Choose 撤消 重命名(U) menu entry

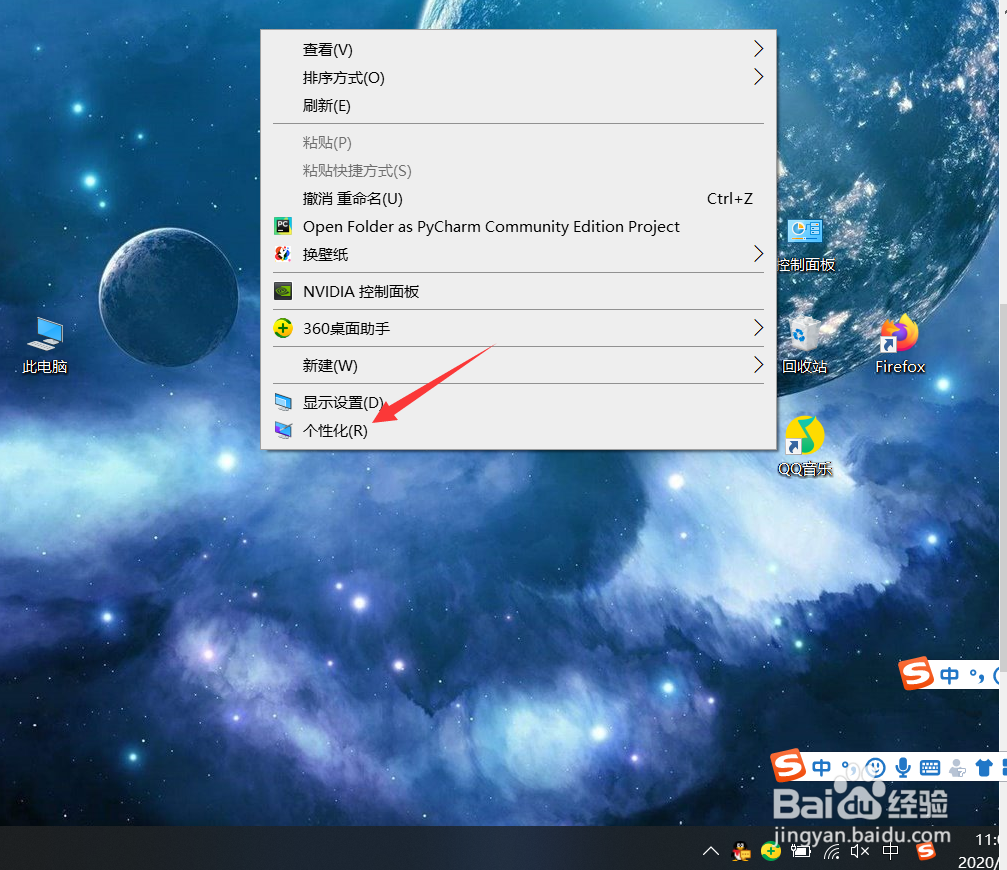[x=518, y=198]
